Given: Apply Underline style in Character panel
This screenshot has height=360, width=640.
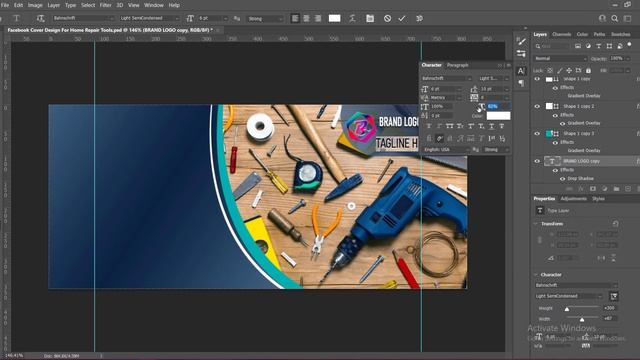Looking at the screenshot, I should coord(491,127).
